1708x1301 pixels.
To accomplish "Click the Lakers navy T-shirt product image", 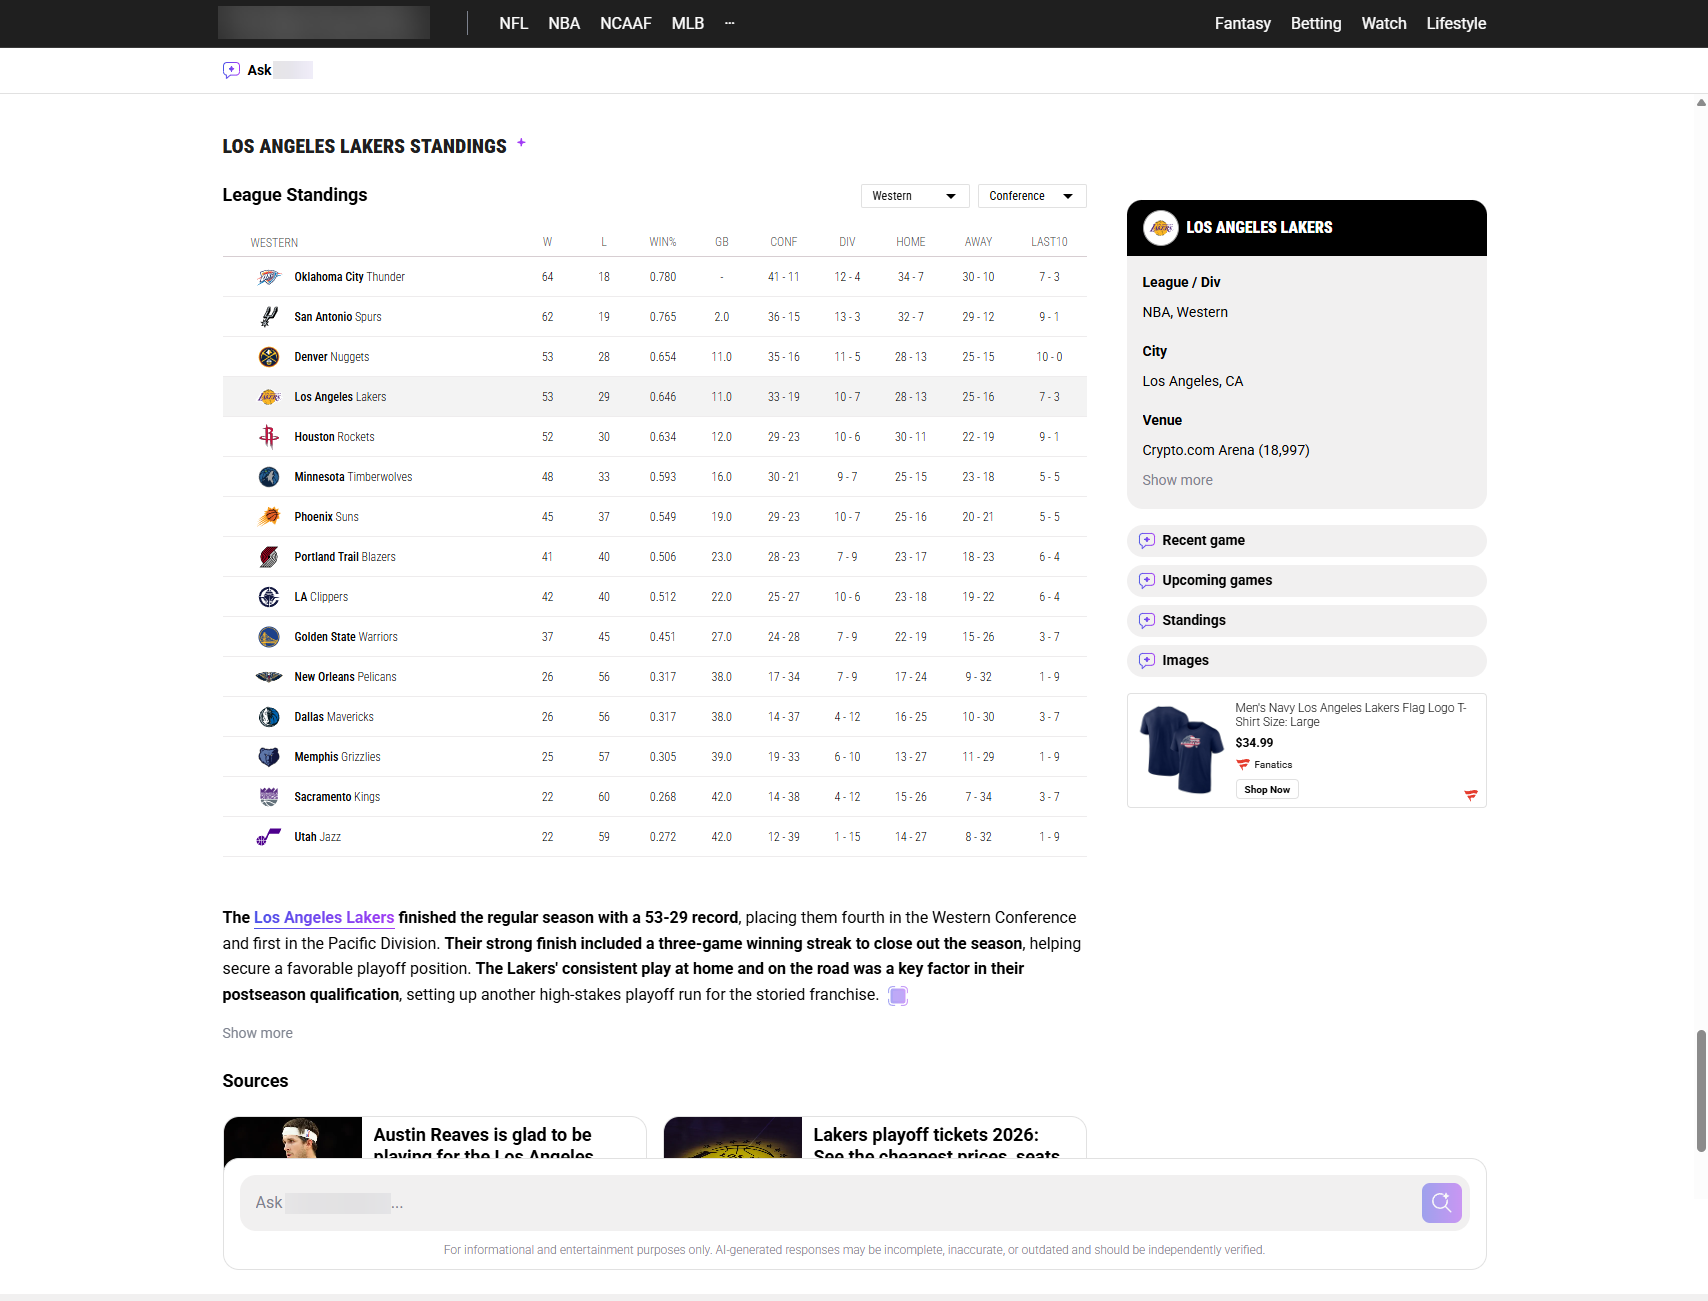I will (x=1182, y=750).
